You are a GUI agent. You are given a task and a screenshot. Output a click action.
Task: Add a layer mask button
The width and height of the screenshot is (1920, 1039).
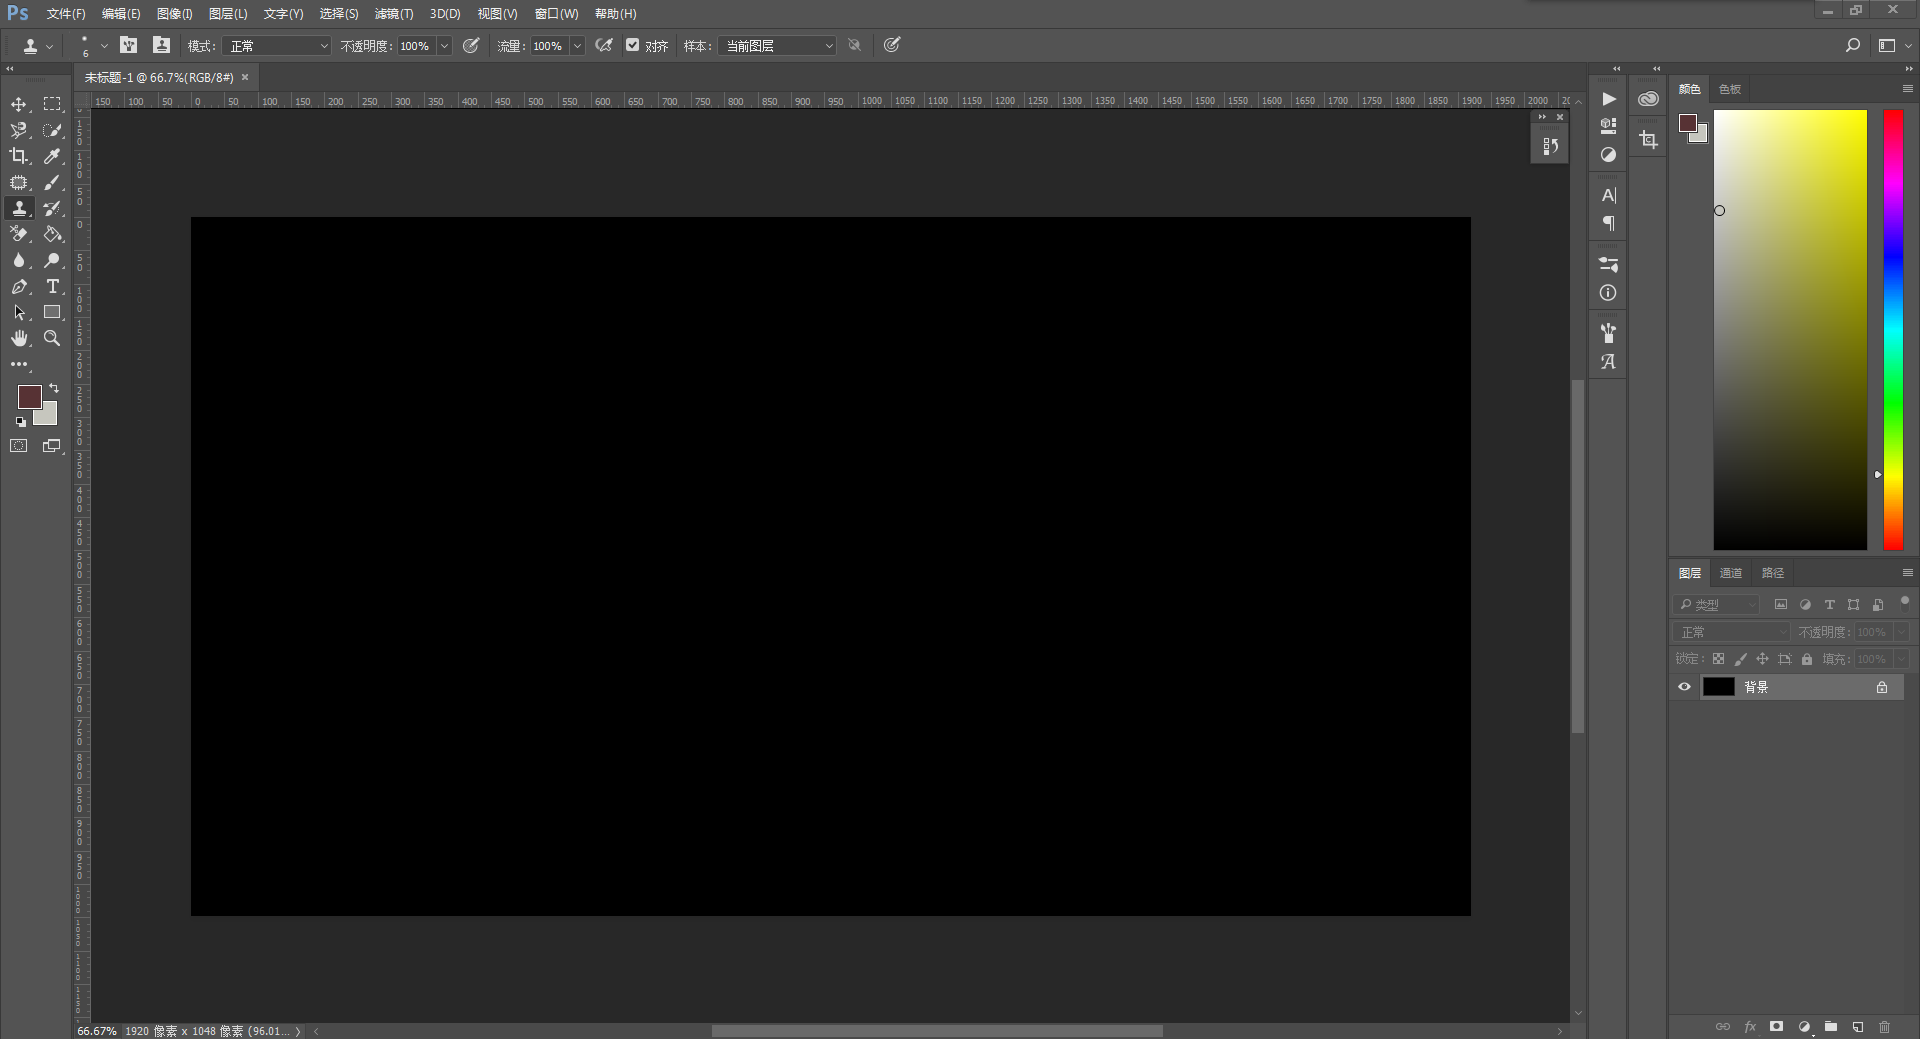click(1776, 1027)
